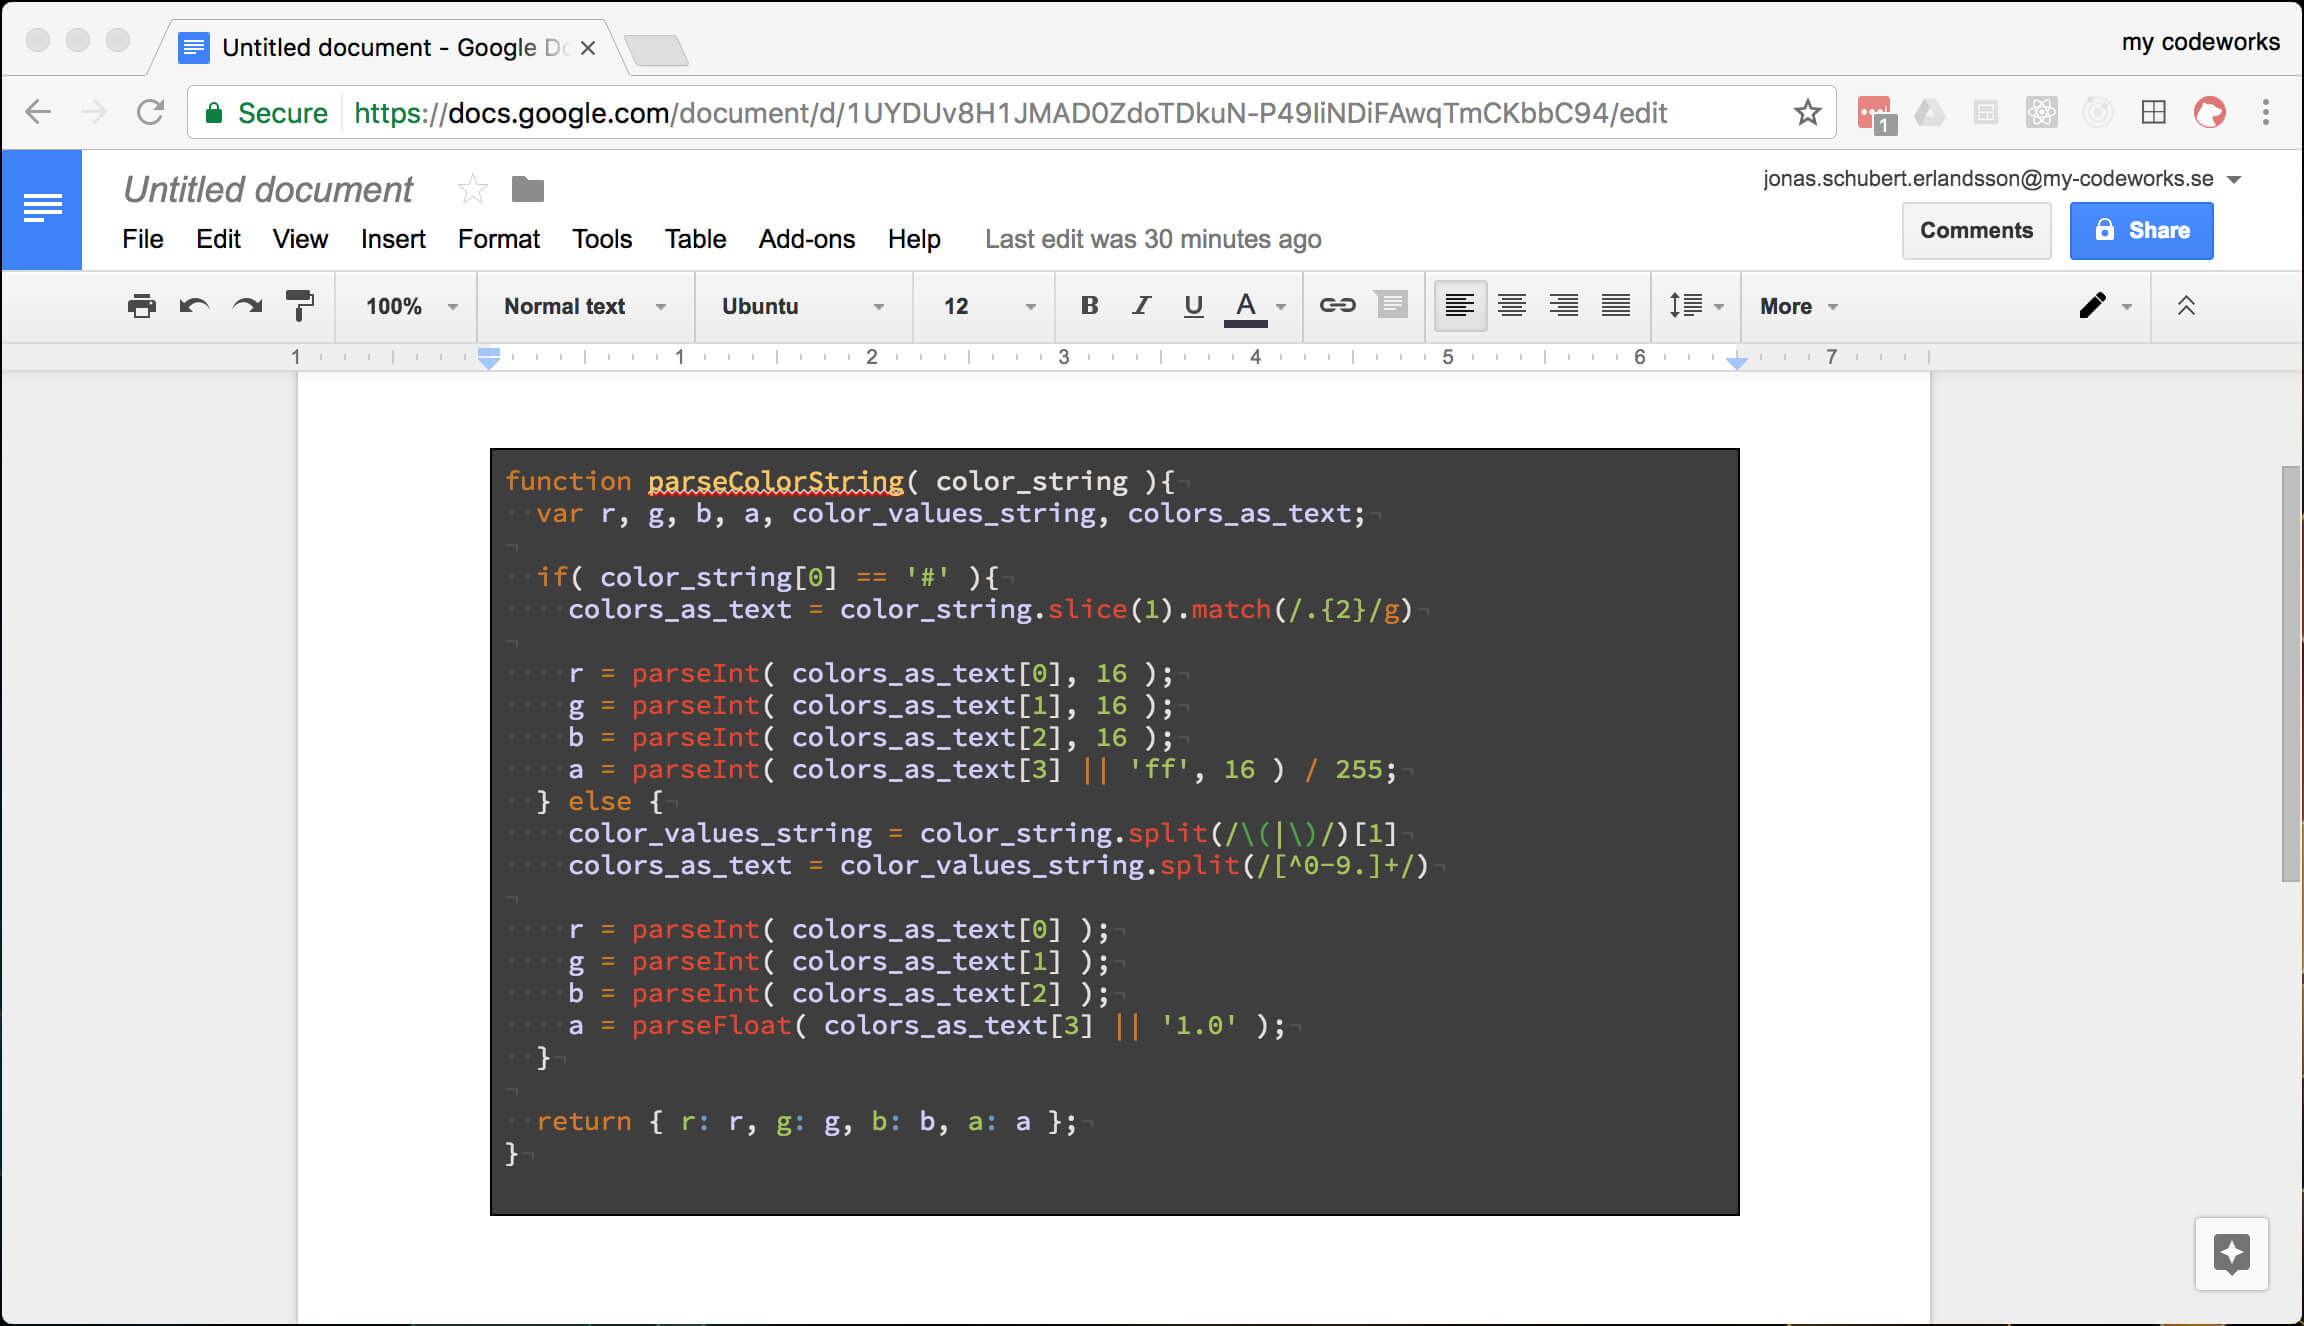Click the browser Back arrow
The width and height of the screenshot is (2304, 1326).
(38, 112)
